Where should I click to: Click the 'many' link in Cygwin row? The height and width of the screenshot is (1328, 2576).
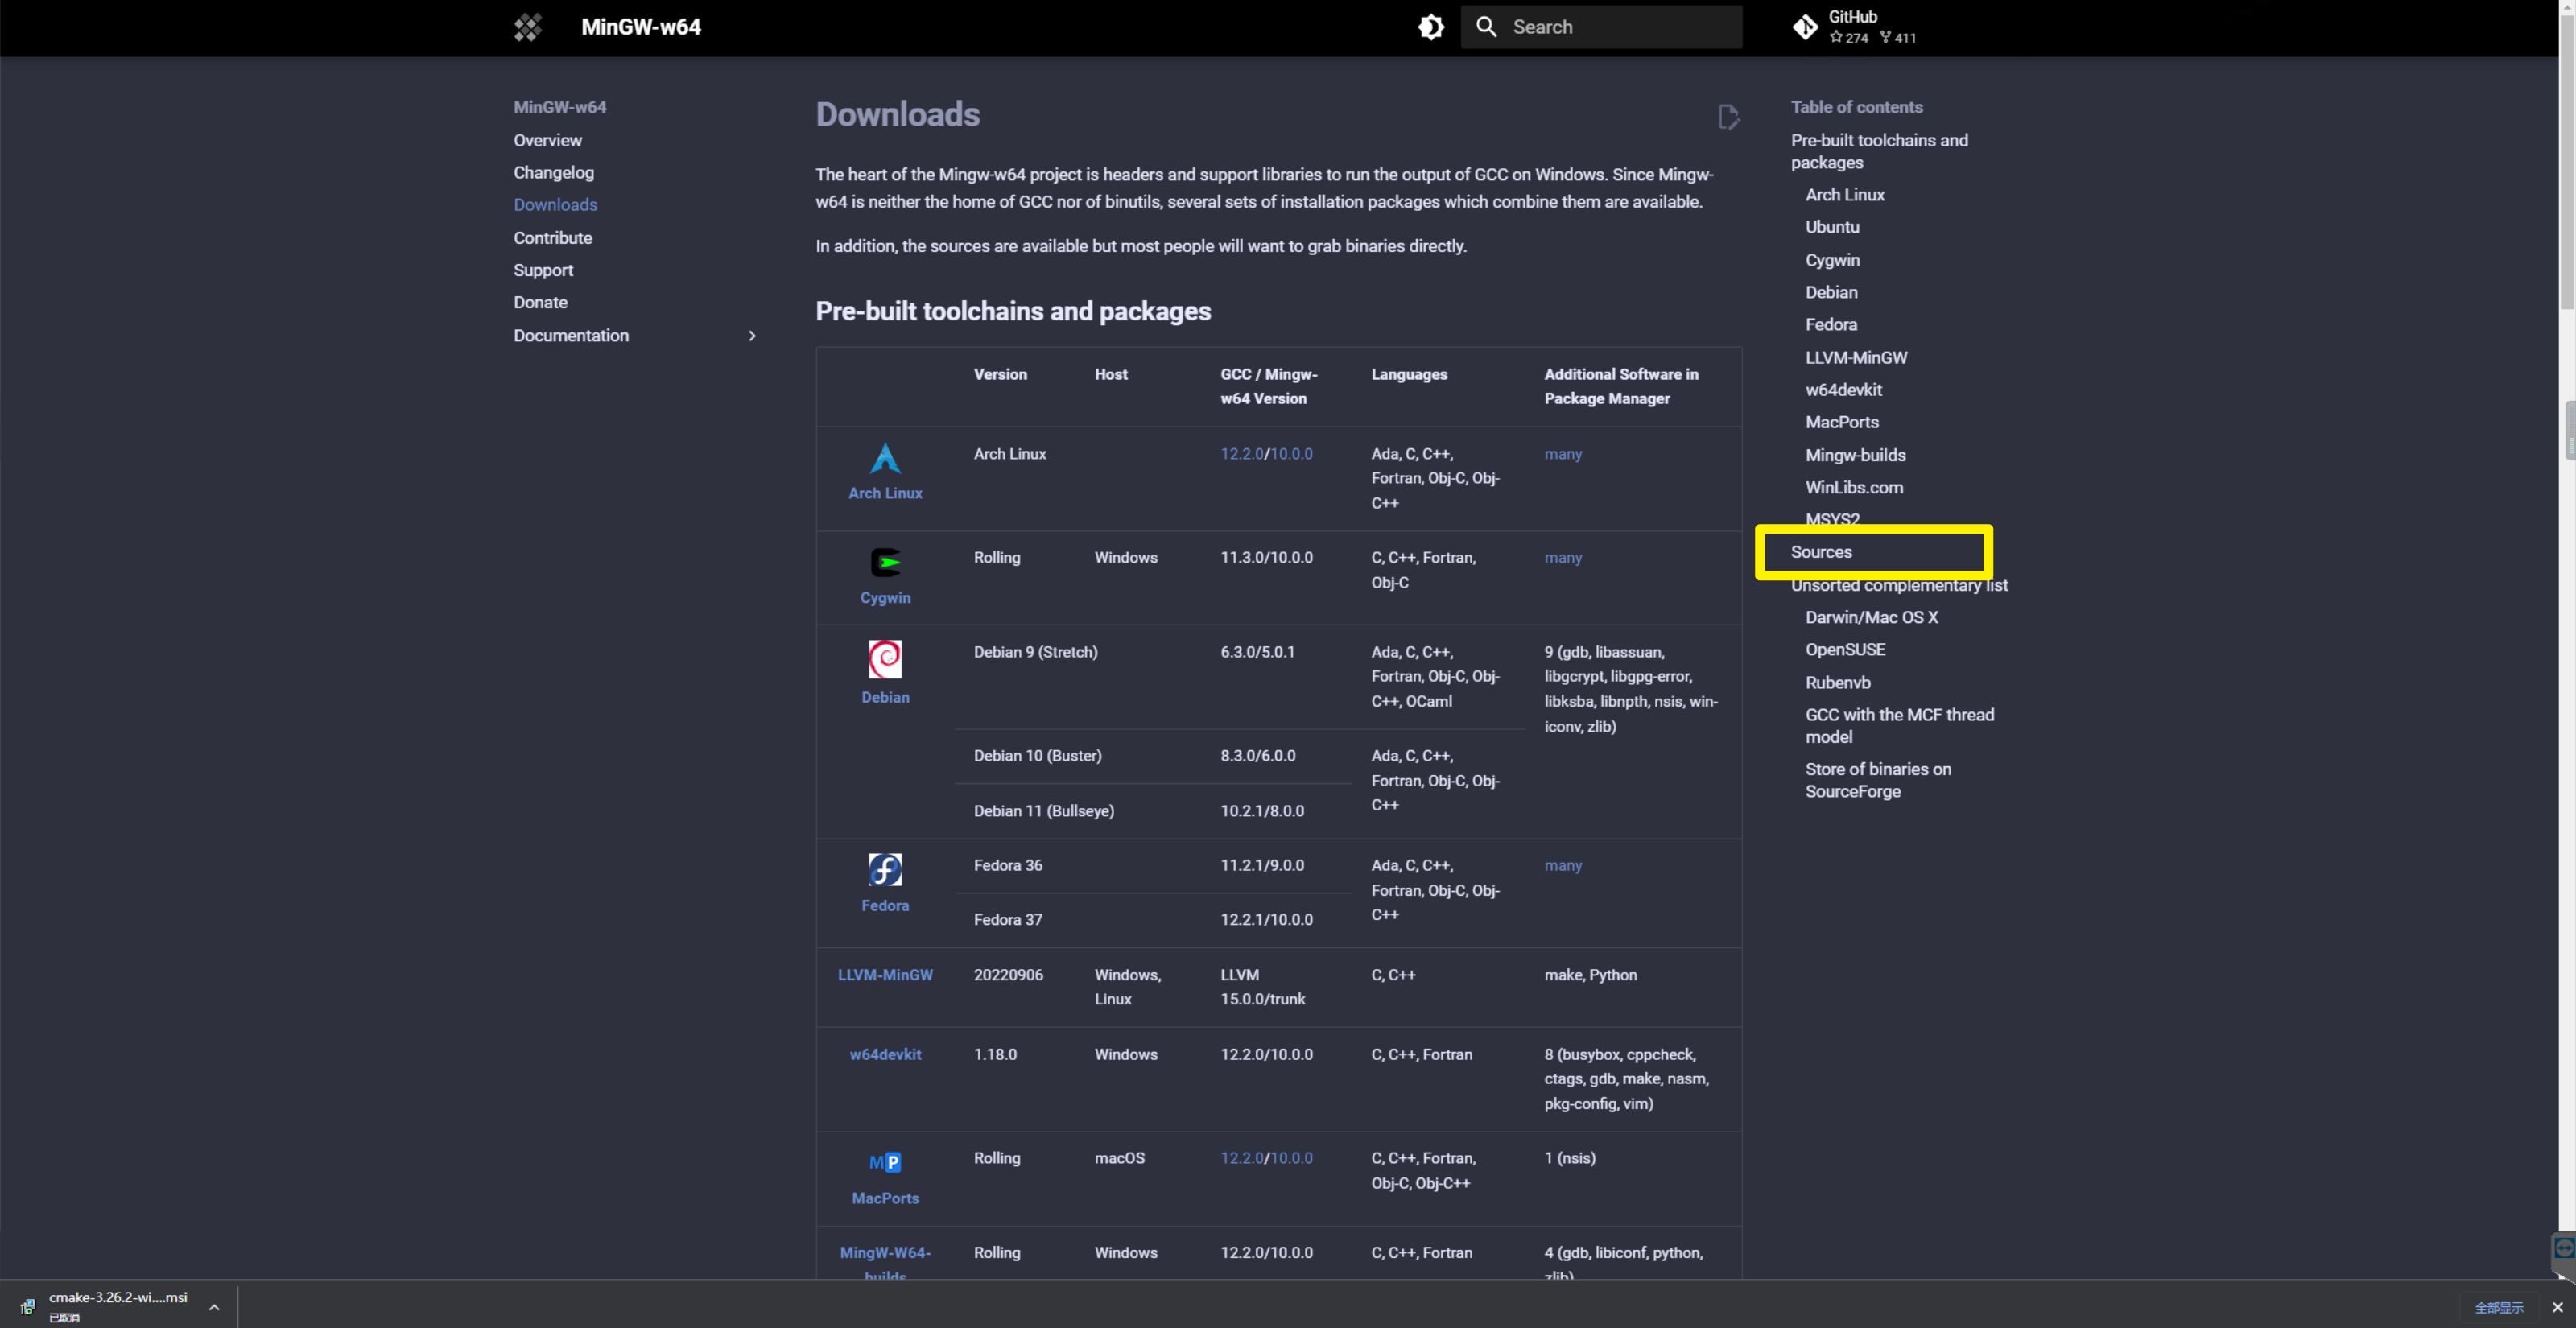coord(1562,557)
